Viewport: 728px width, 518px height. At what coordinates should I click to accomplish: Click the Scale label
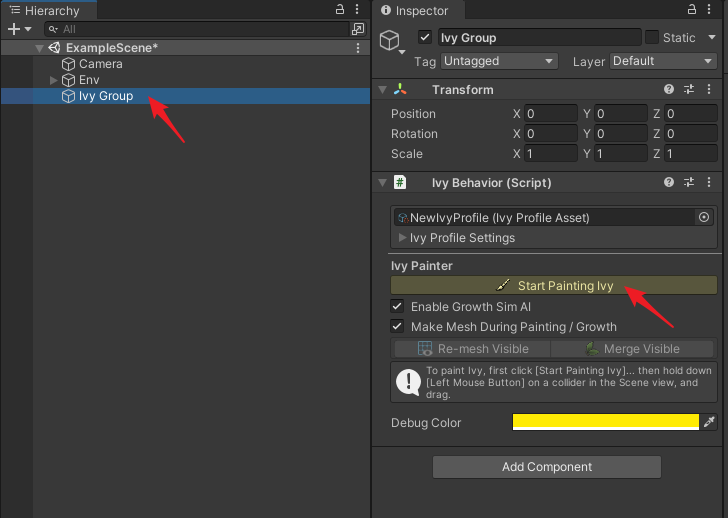point(407,154)
